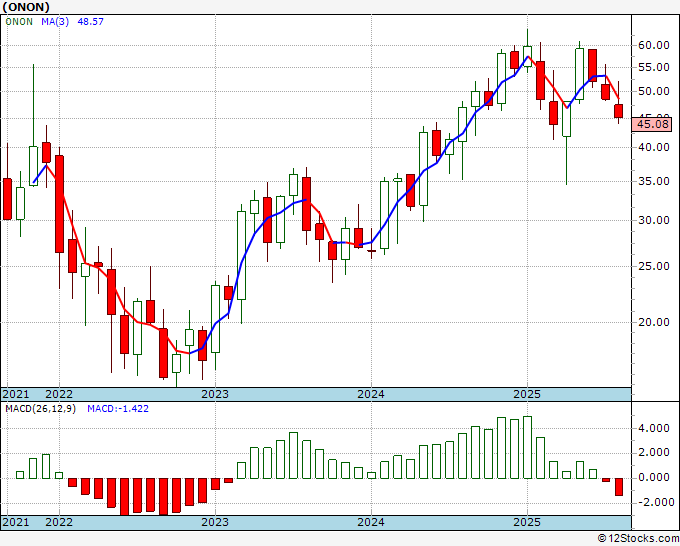Click the 48.57 moving average value

(x=91, y=22)
